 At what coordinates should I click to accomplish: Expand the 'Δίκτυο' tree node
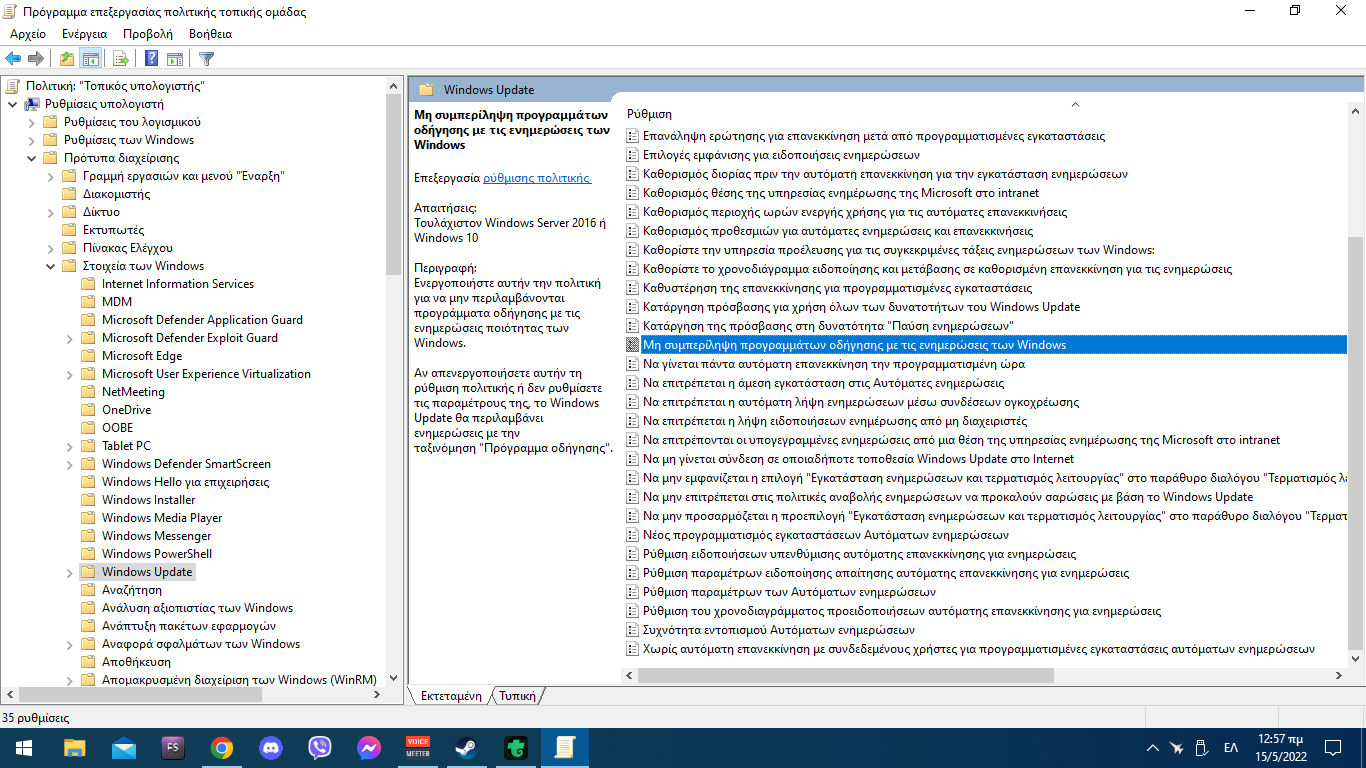[x=50, y=212]
